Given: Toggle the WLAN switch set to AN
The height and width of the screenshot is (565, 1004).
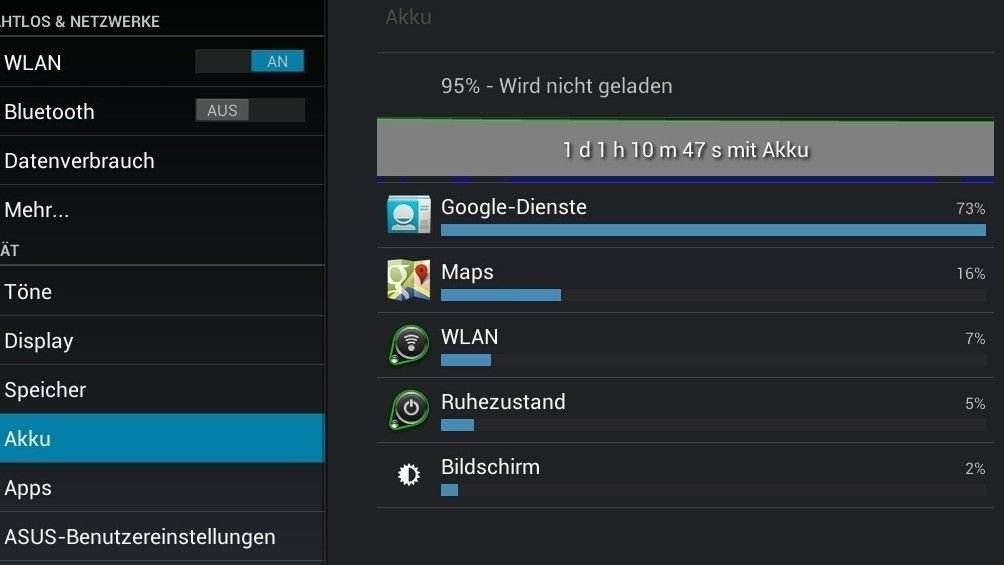Looking at the screenshot, I should click(x=250, y=61).
